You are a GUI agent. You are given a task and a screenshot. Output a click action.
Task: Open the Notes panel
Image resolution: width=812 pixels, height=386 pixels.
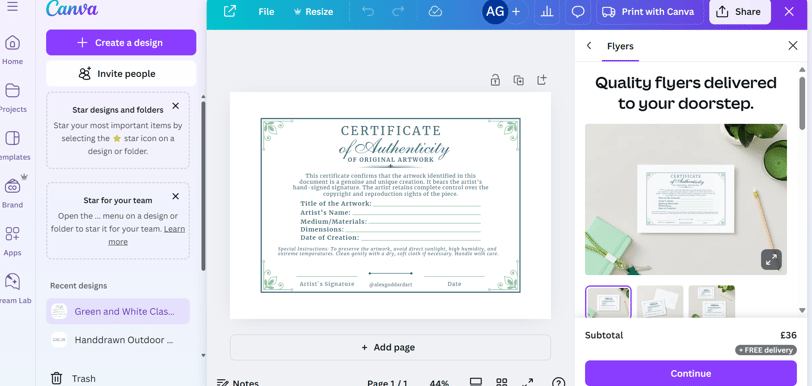(238, 383)
